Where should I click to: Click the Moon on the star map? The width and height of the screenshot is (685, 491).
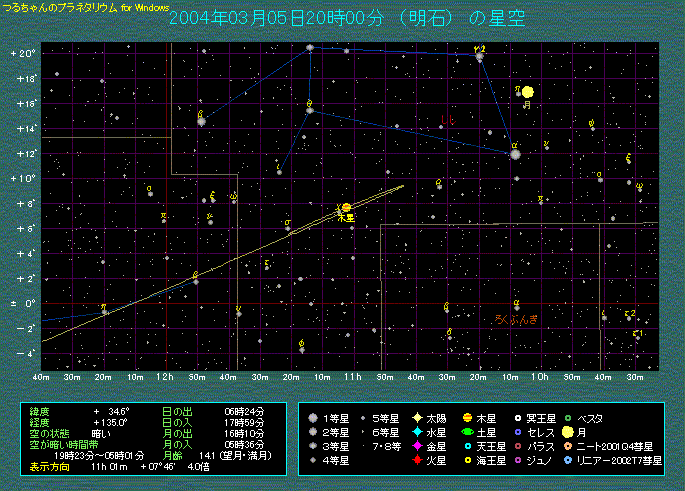(527, 92)
